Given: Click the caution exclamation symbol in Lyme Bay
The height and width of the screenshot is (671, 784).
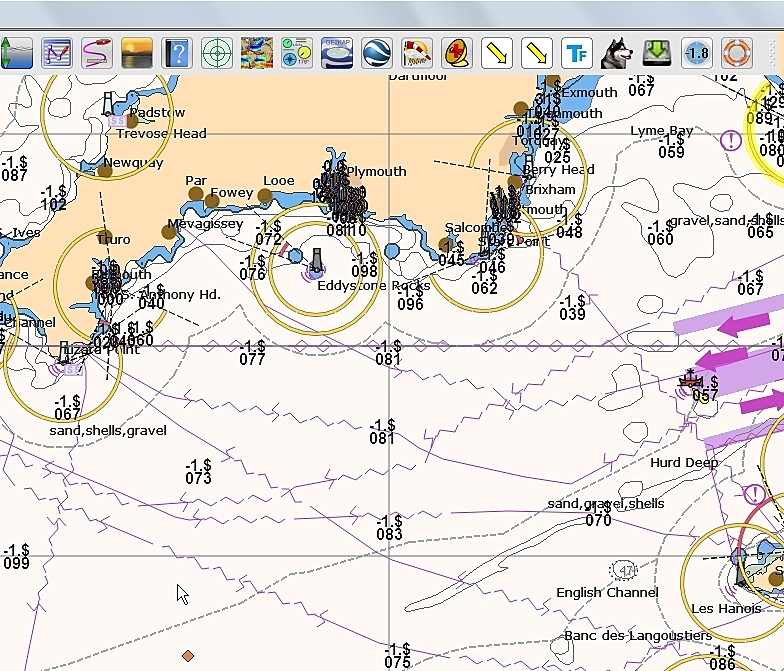Looking at the screenshot, I should pos(730,140).
